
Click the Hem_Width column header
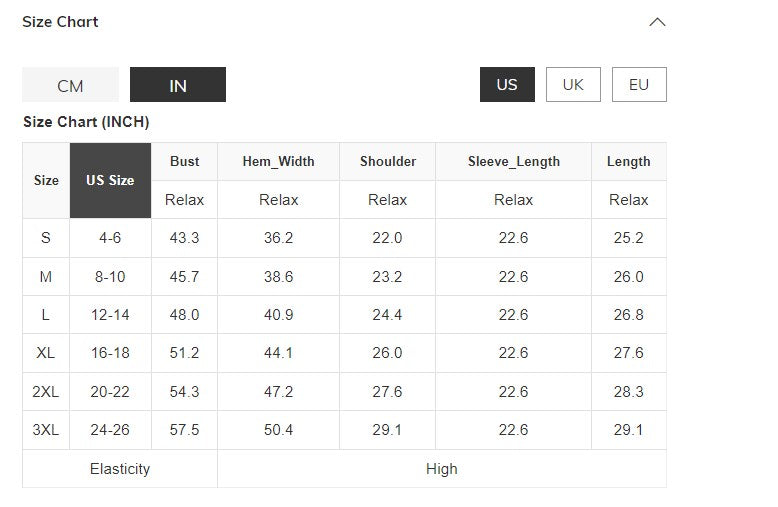click(278, 161)
